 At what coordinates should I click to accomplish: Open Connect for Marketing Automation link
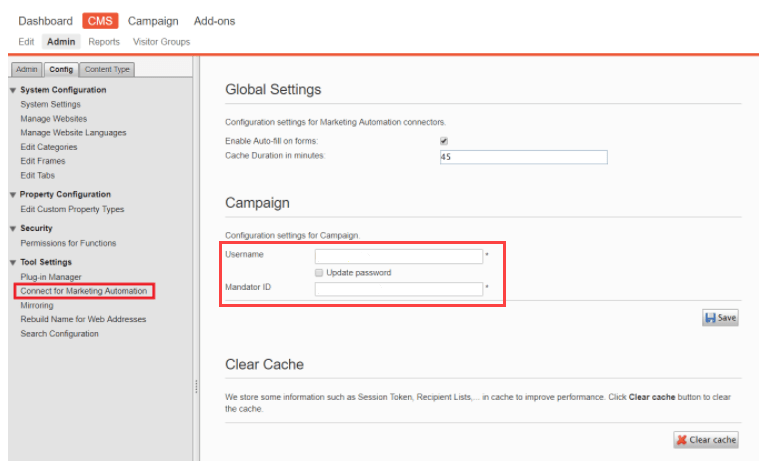pos(84,291)
